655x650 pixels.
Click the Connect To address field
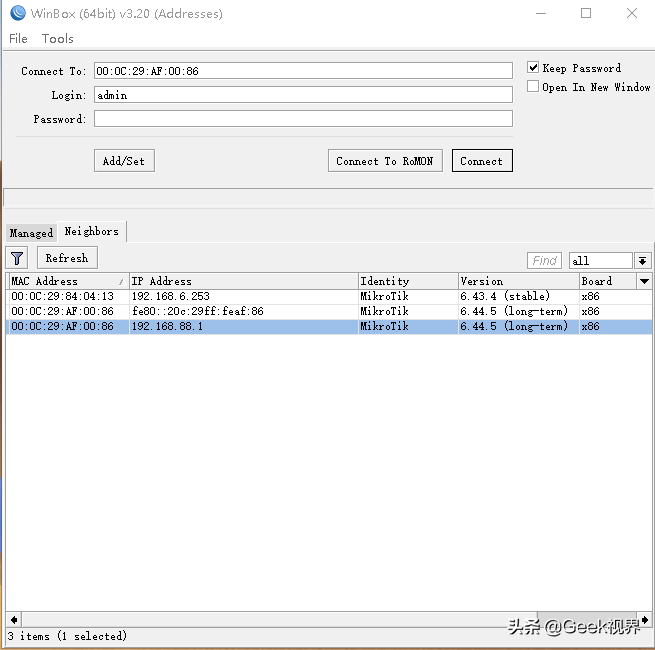click(x=303, y=71)
